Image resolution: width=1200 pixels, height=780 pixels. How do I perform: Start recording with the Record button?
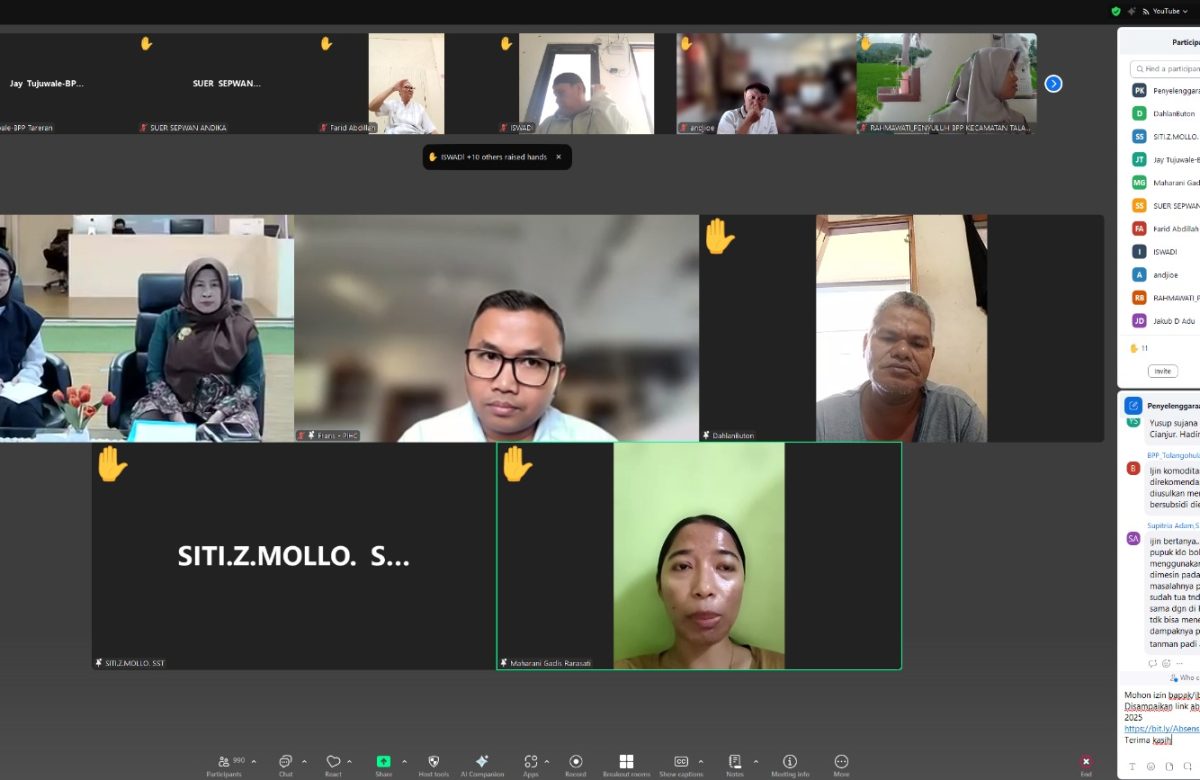click(x=575, y=762)
